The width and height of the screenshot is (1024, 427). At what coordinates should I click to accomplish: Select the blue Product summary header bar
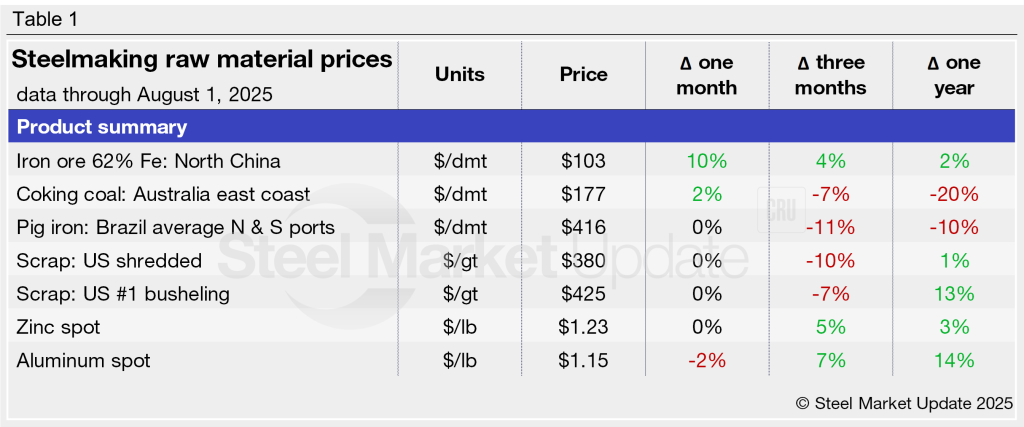coord(512,128)
